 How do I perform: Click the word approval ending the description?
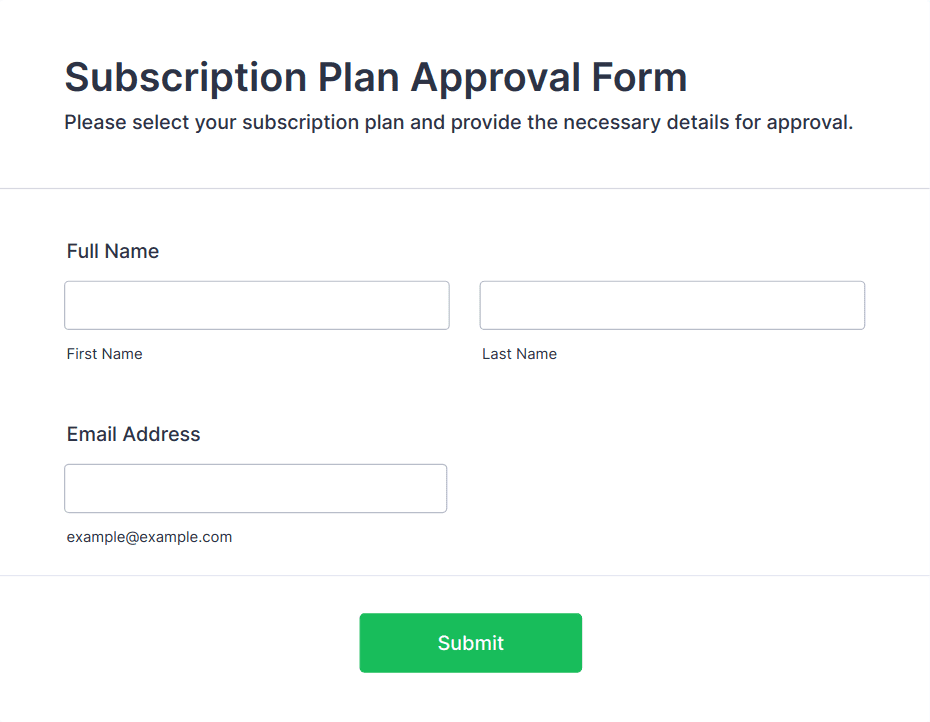point(810,123)
